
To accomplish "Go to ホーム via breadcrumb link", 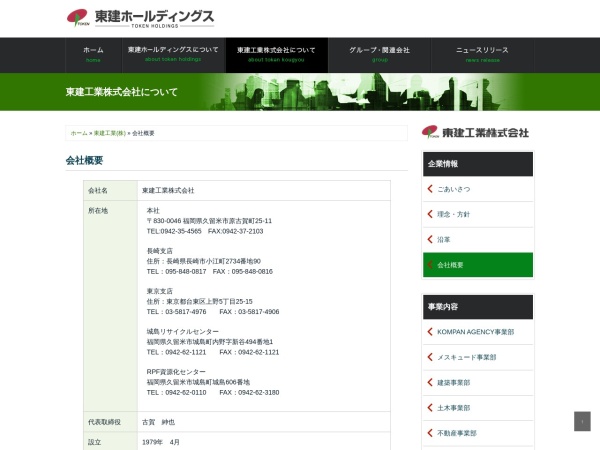I will coord(79,133).
